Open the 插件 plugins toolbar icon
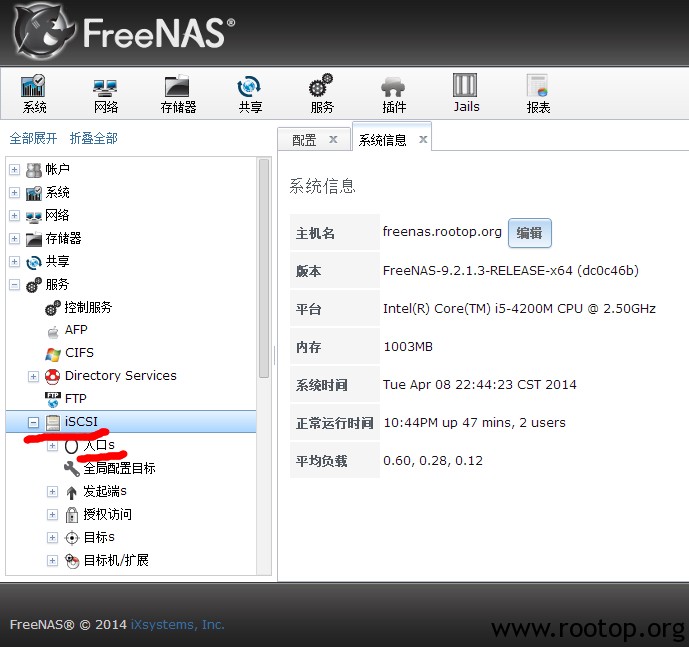This screenshot has height=647, width=689. click(393, 87)
